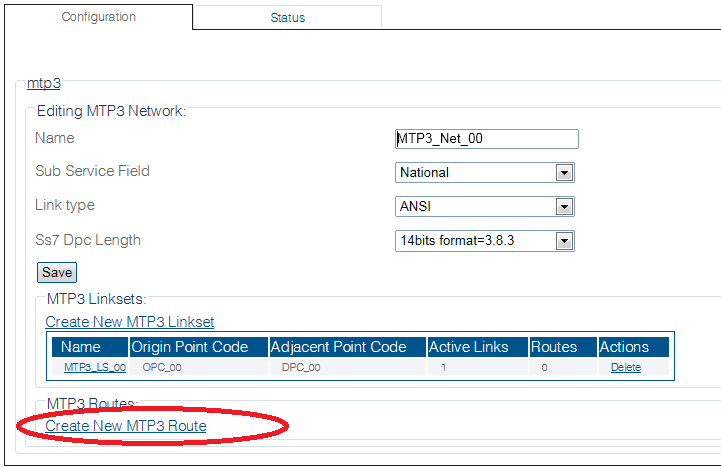Click the Routes column header
This screenshot has width=721, height=467.
tap(563, 347)
